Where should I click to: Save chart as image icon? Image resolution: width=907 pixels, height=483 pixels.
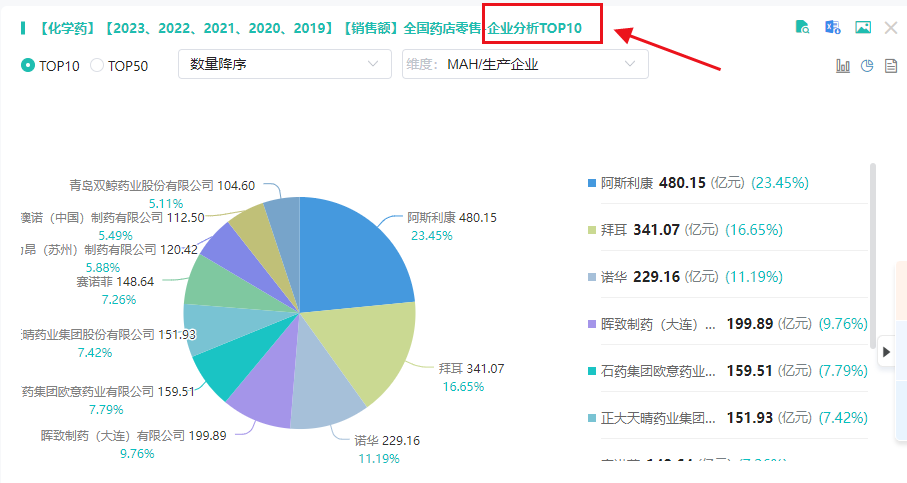tap(863, 27)
